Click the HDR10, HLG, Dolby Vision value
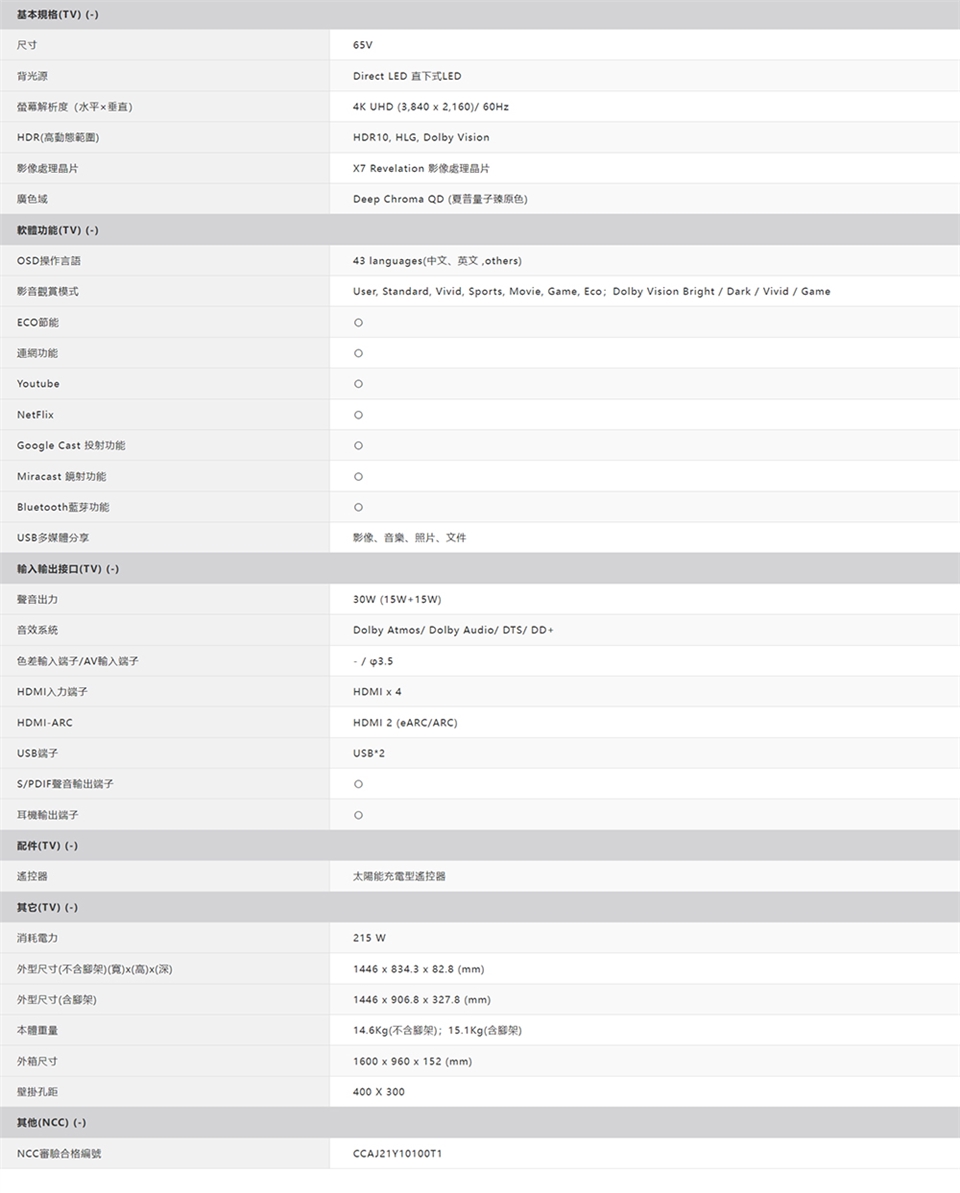960x1193 pixels. [x=421, y=137]
